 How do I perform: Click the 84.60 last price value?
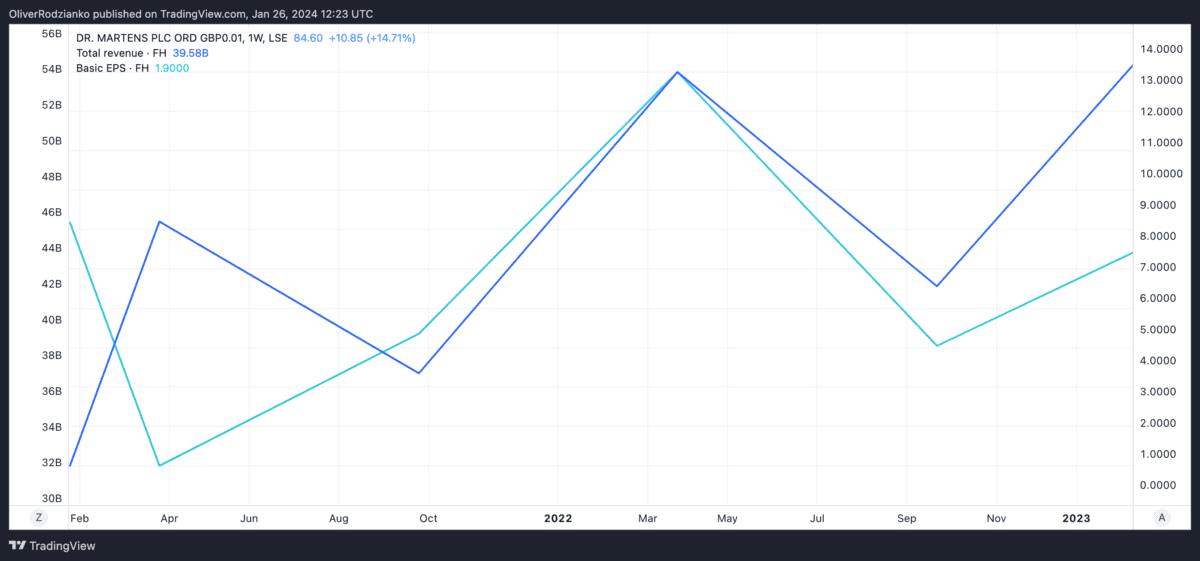click(x=308, y=38)
